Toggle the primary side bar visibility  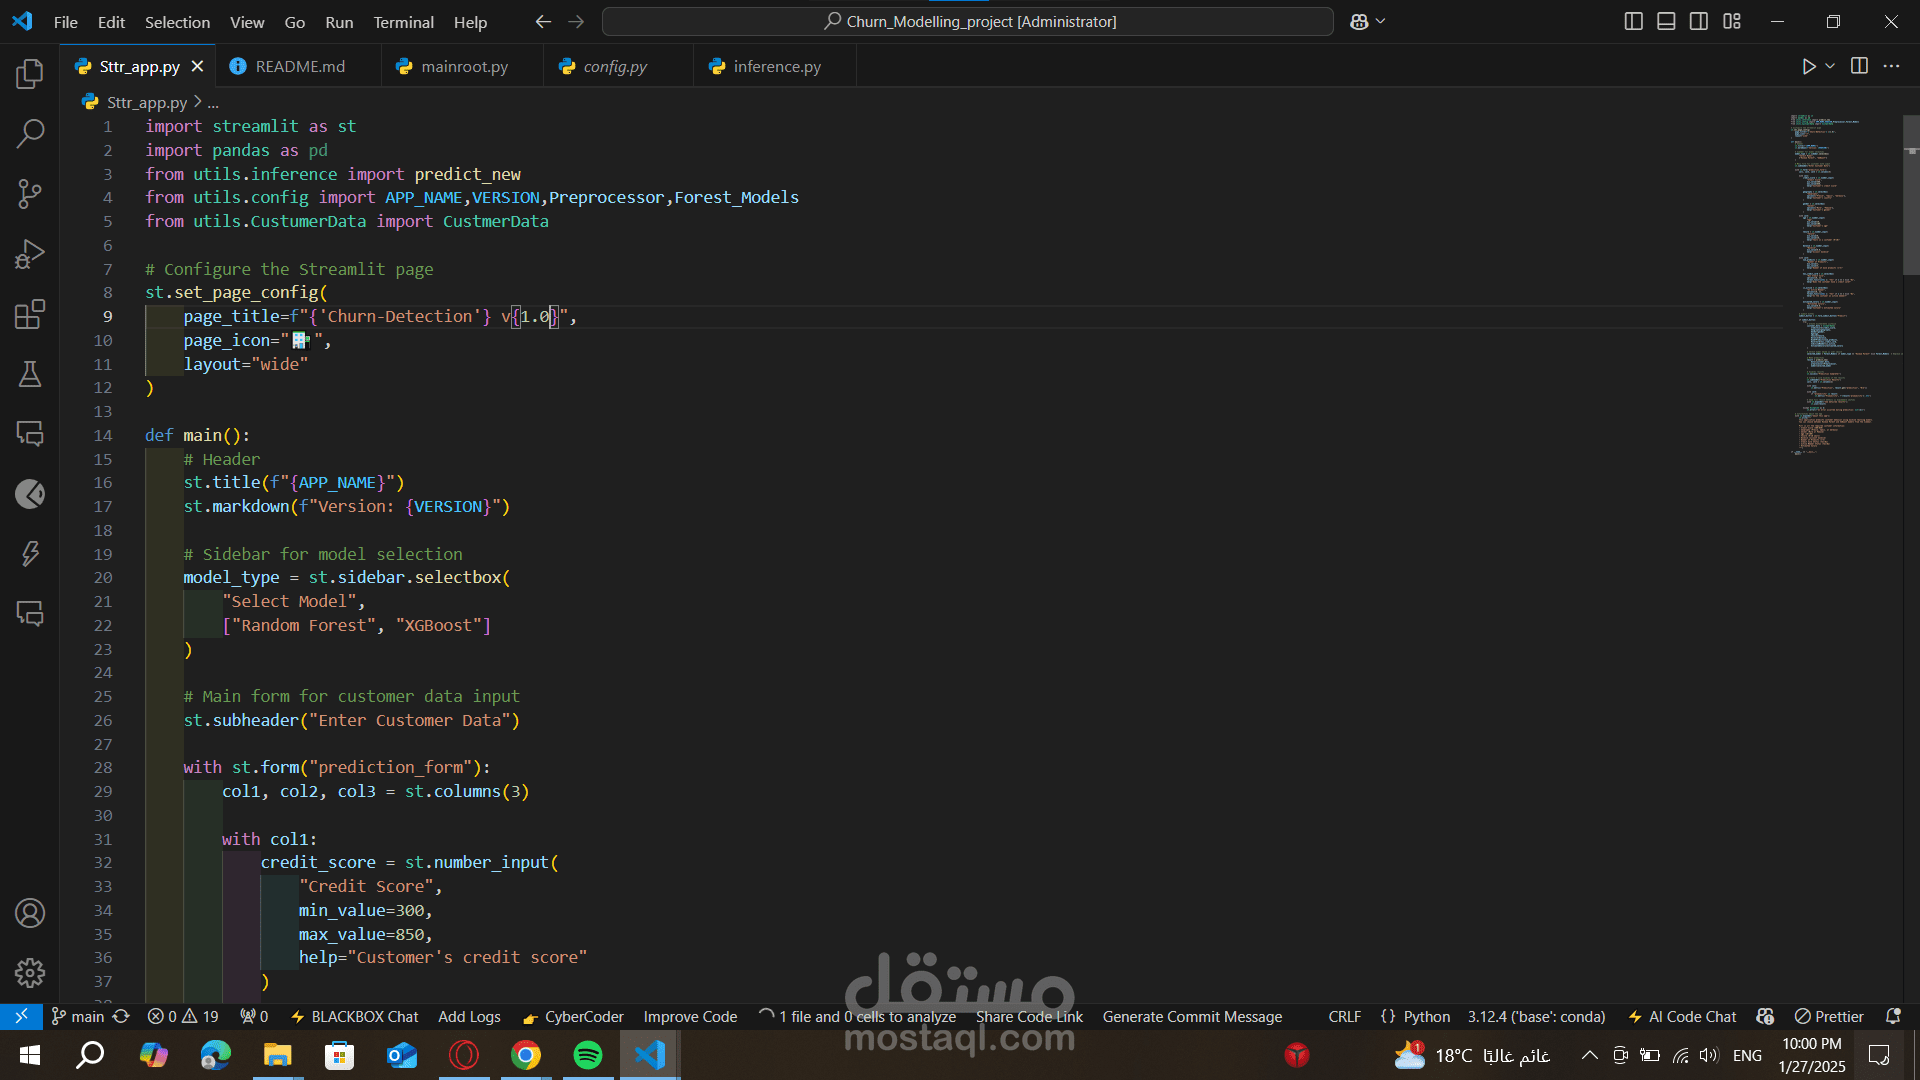coord(1634,21)
